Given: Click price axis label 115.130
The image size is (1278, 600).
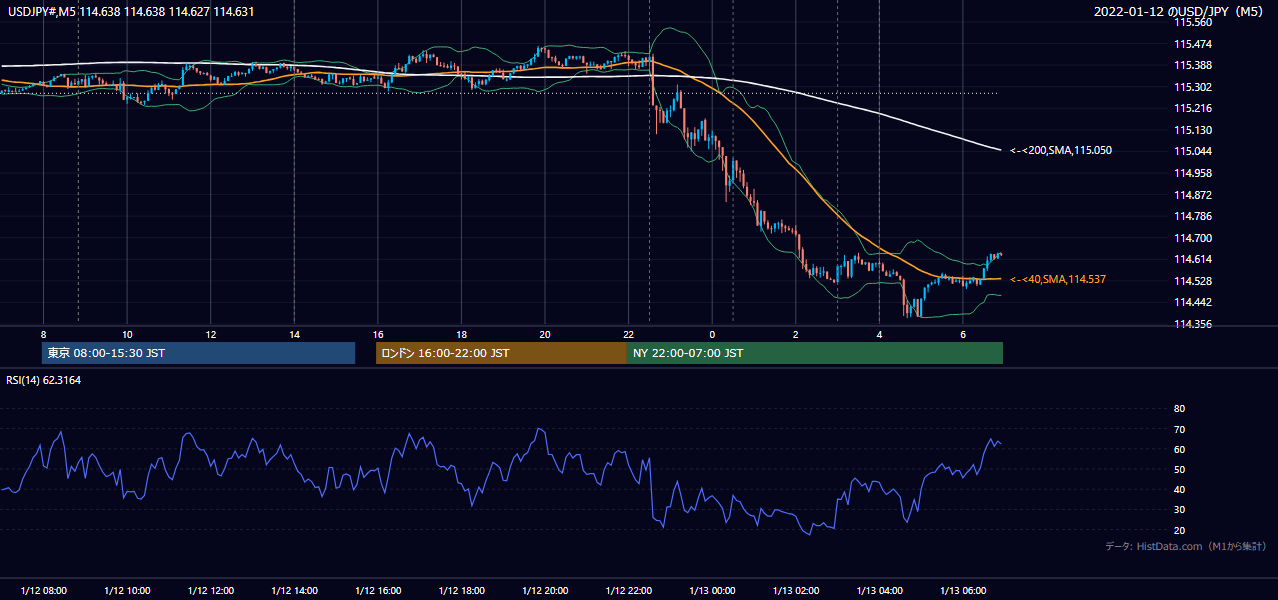Looking at the screenshot, I should 1192,130.
